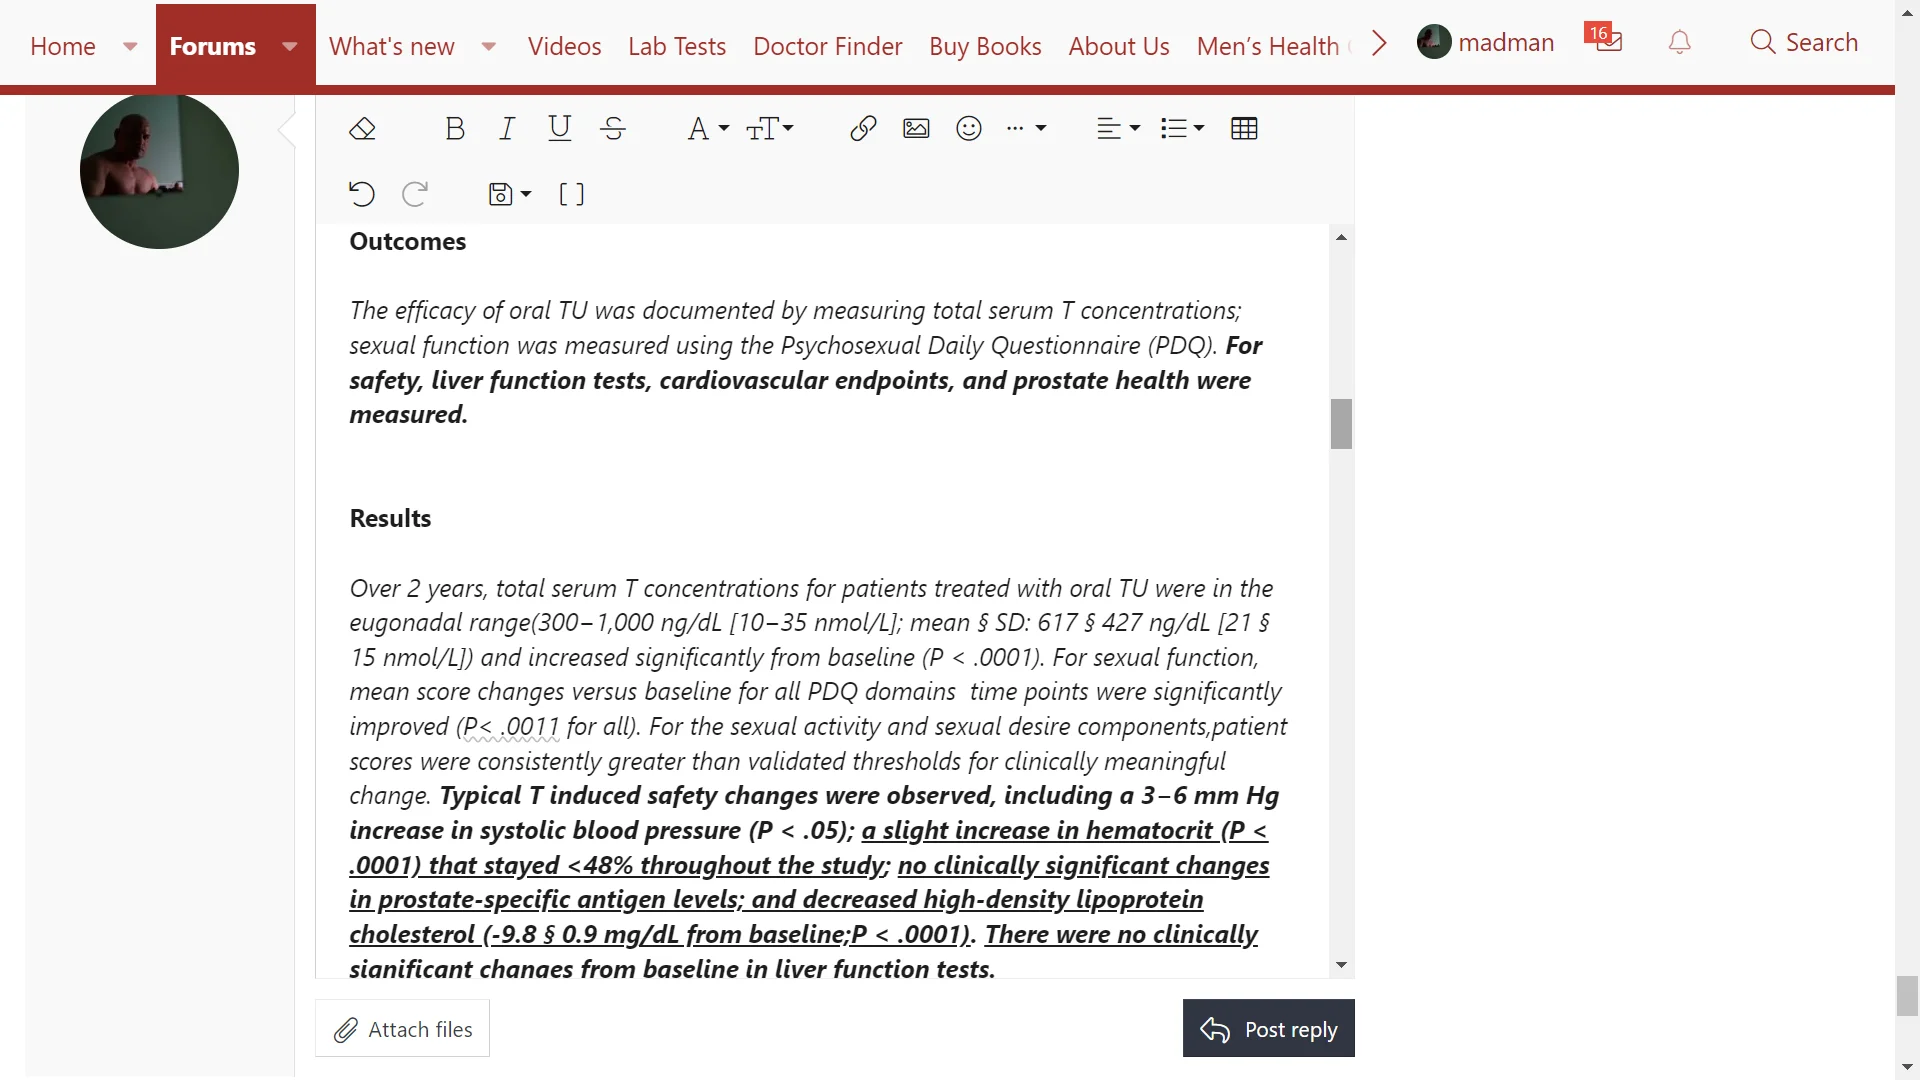Viewport: 1920px width, 1080px height.
Task: Click the editor scrollbar thumb
Action: pyautogui.click(x=1341, y=424)
